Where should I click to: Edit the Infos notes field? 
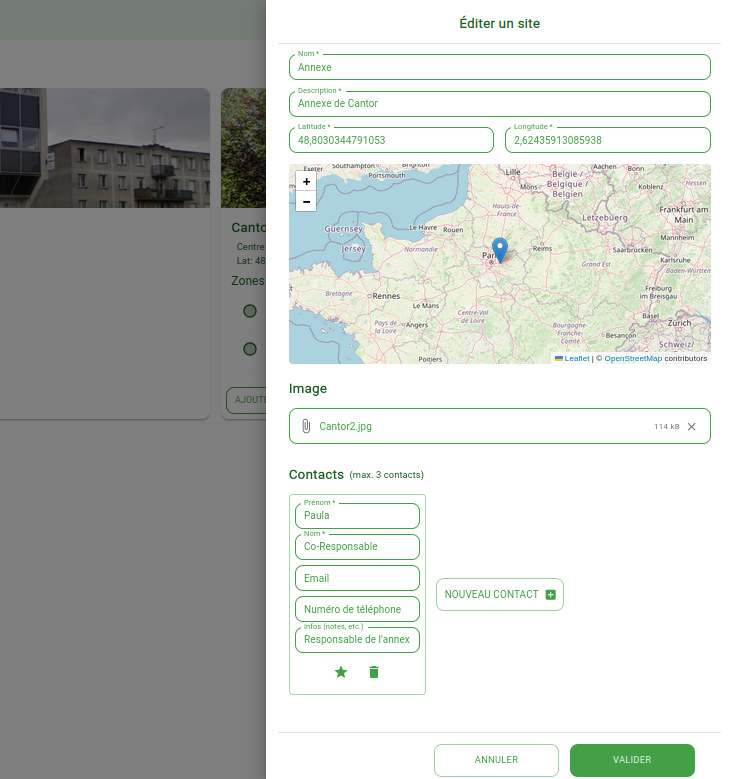(x=357, y=640)
